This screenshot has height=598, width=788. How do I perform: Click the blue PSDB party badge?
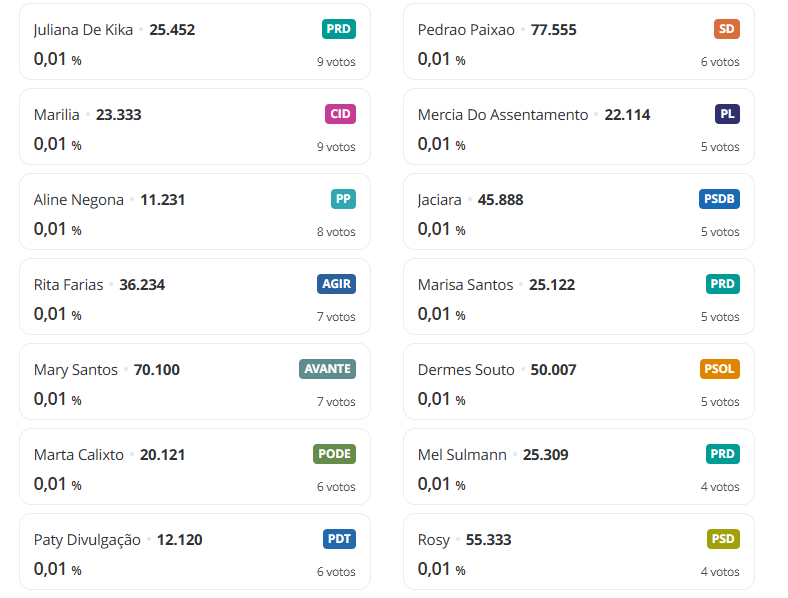click(x=719, y=199)
